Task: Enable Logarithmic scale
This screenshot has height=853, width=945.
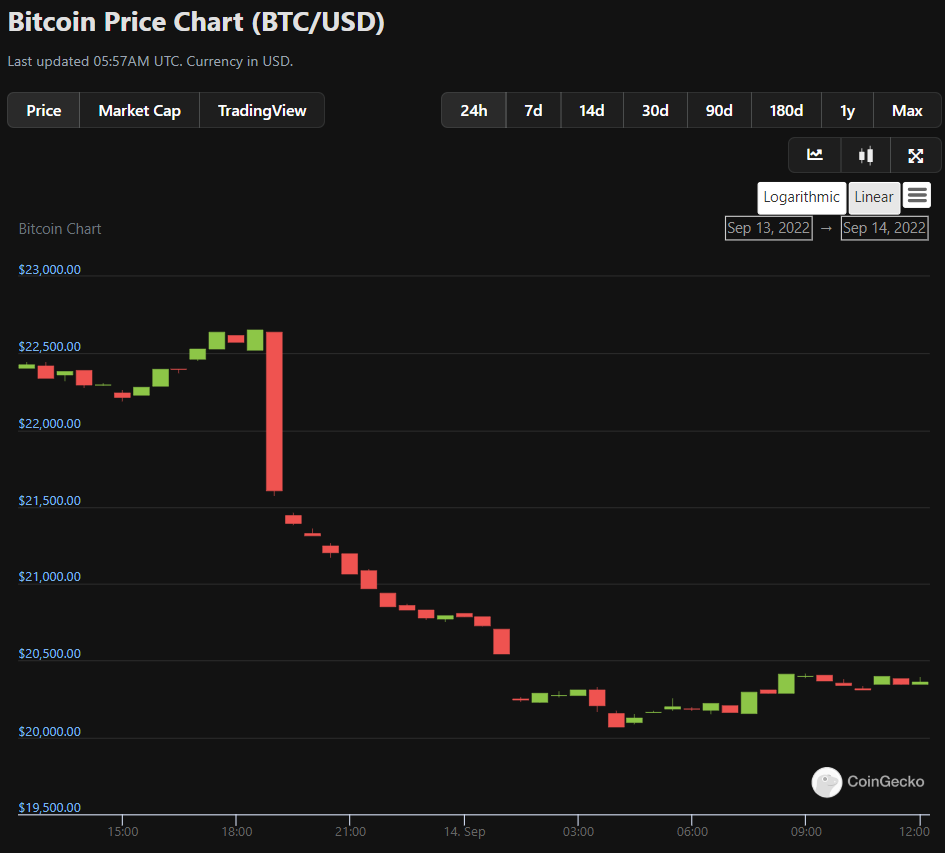Action: 802,198
